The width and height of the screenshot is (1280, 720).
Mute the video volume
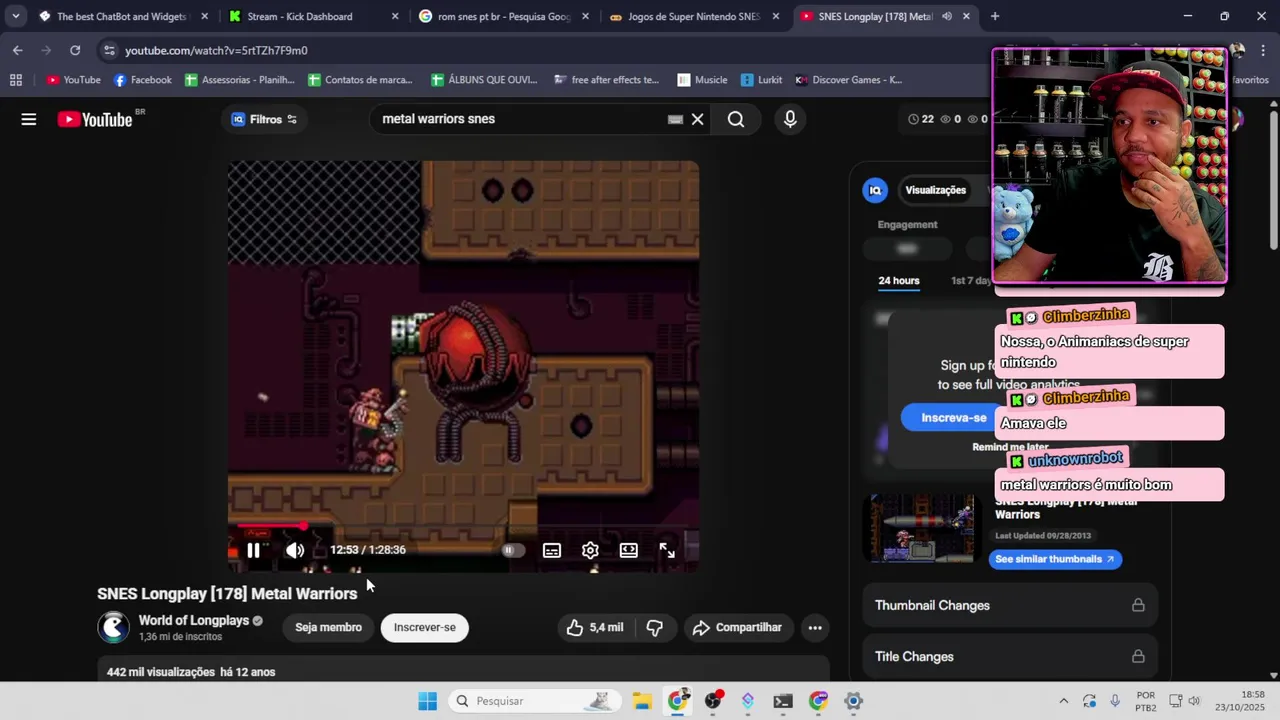pos(295,550)
